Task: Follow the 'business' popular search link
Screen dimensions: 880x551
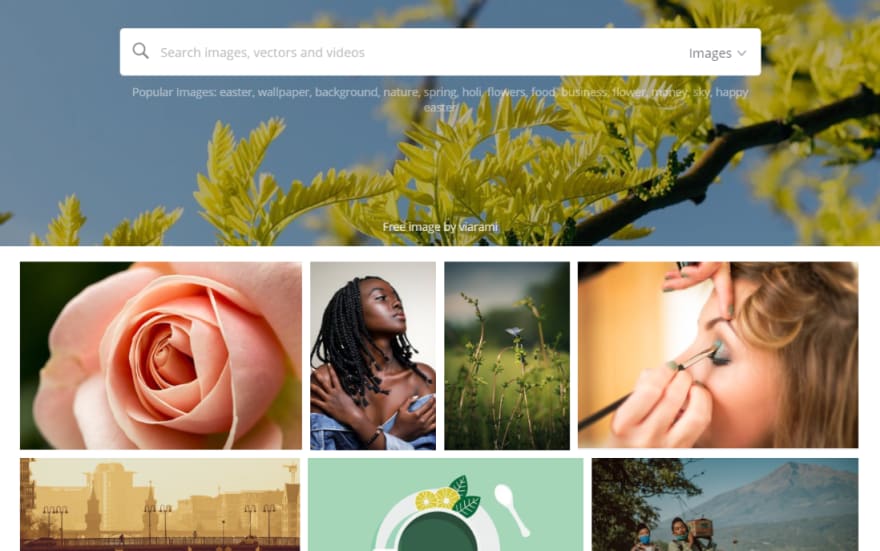Action: pyautogui.click(x=584, y=92)
